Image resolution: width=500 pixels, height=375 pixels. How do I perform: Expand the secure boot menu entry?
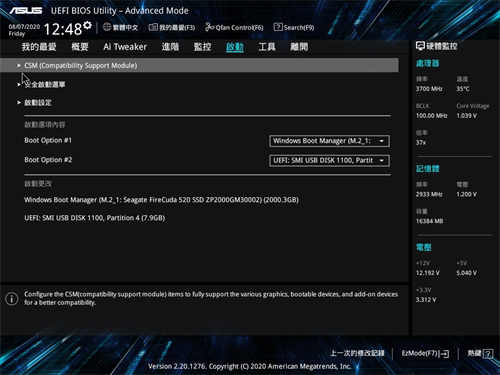click(45, 84)
